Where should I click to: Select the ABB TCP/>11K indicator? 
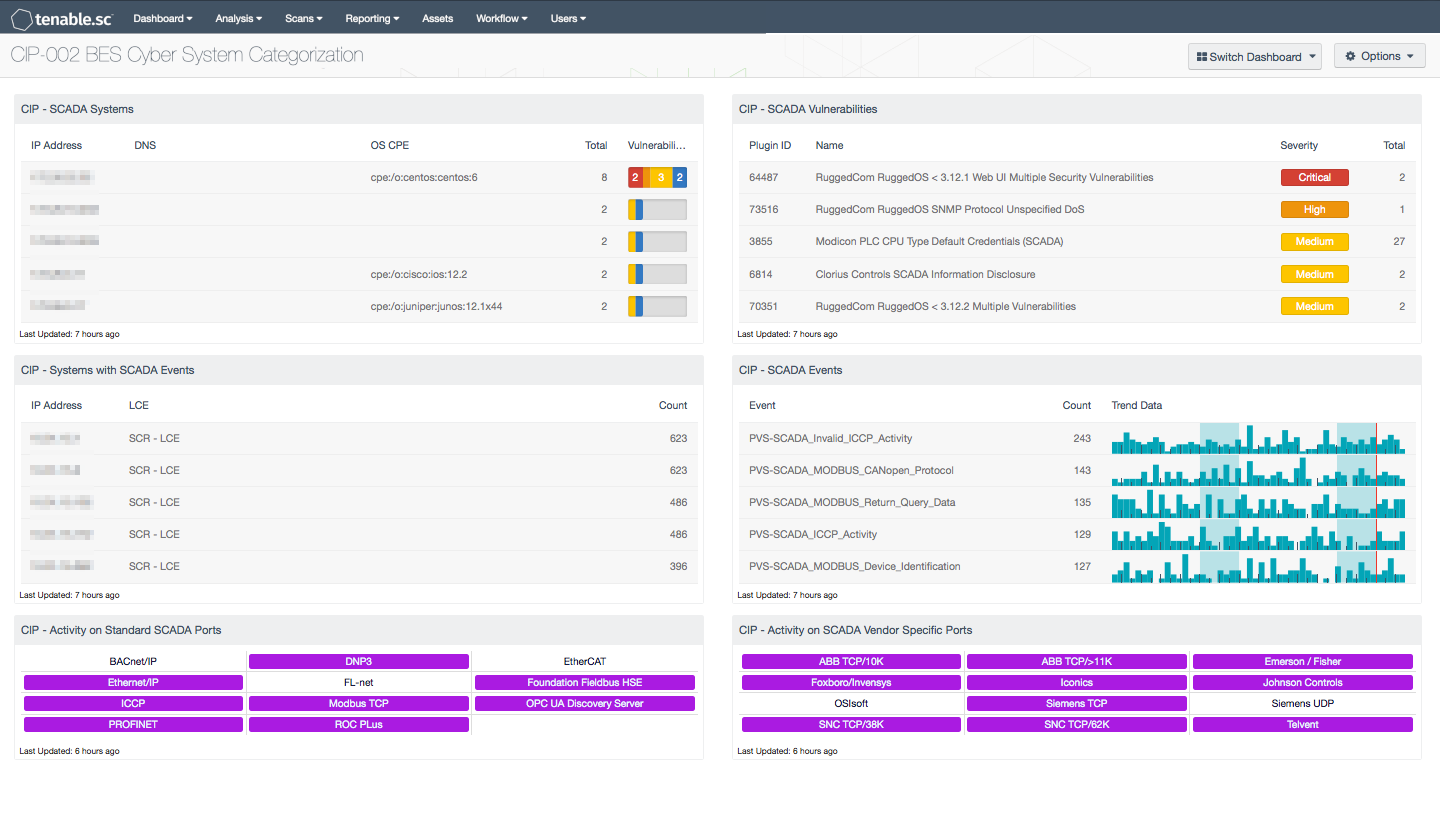[1077, 662]
